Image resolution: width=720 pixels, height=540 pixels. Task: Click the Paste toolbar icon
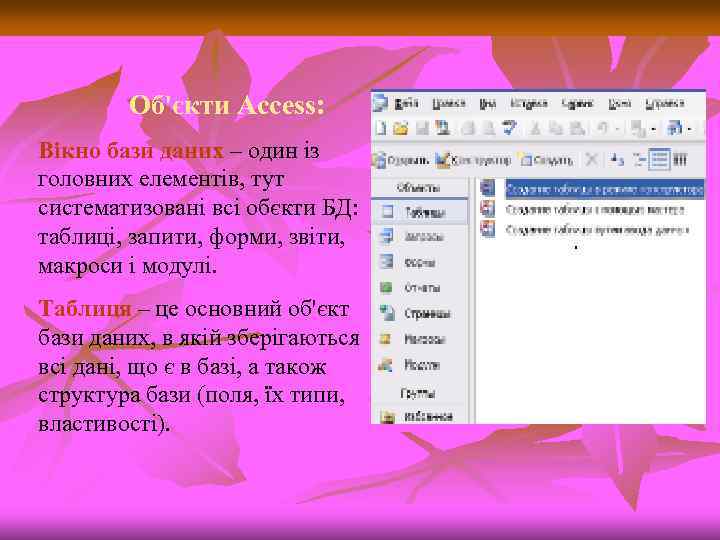[x=577, y=128]
